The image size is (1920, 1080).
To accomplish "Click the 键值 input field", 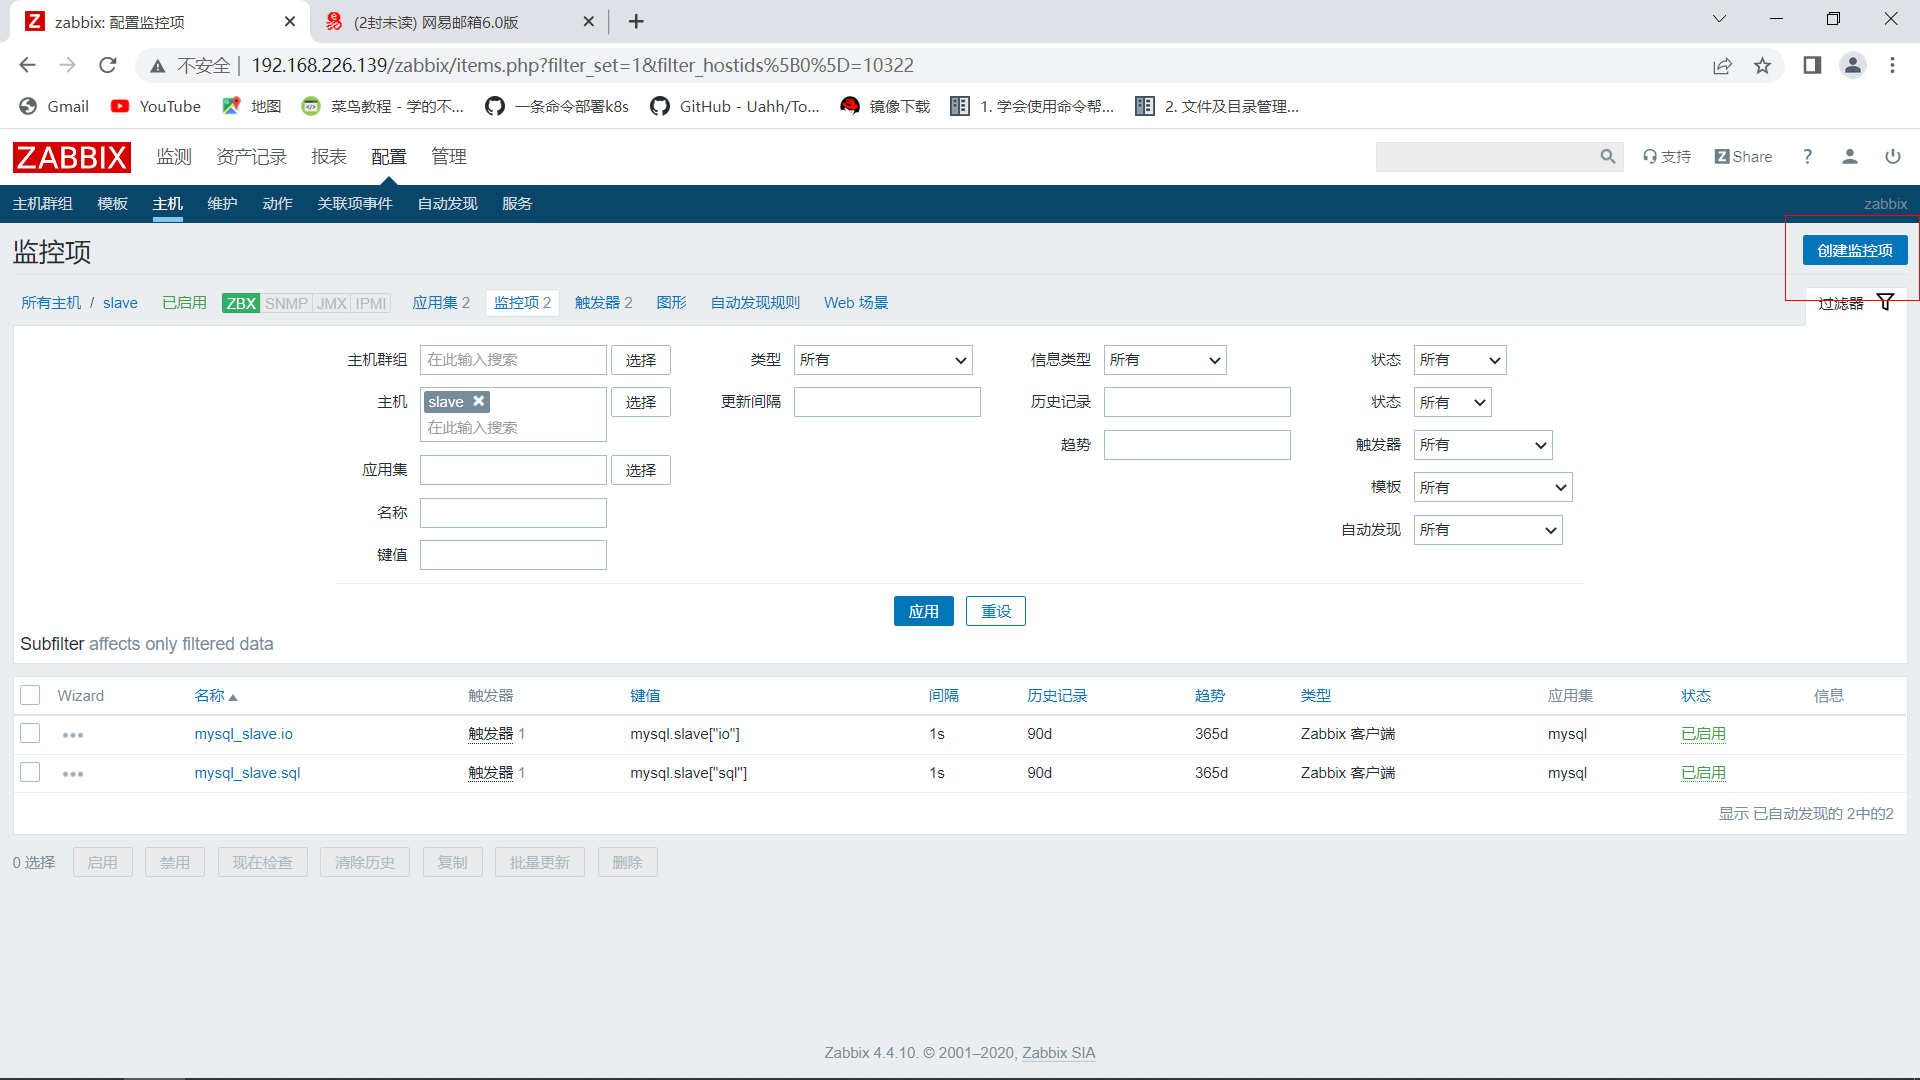I will point(513,555).
